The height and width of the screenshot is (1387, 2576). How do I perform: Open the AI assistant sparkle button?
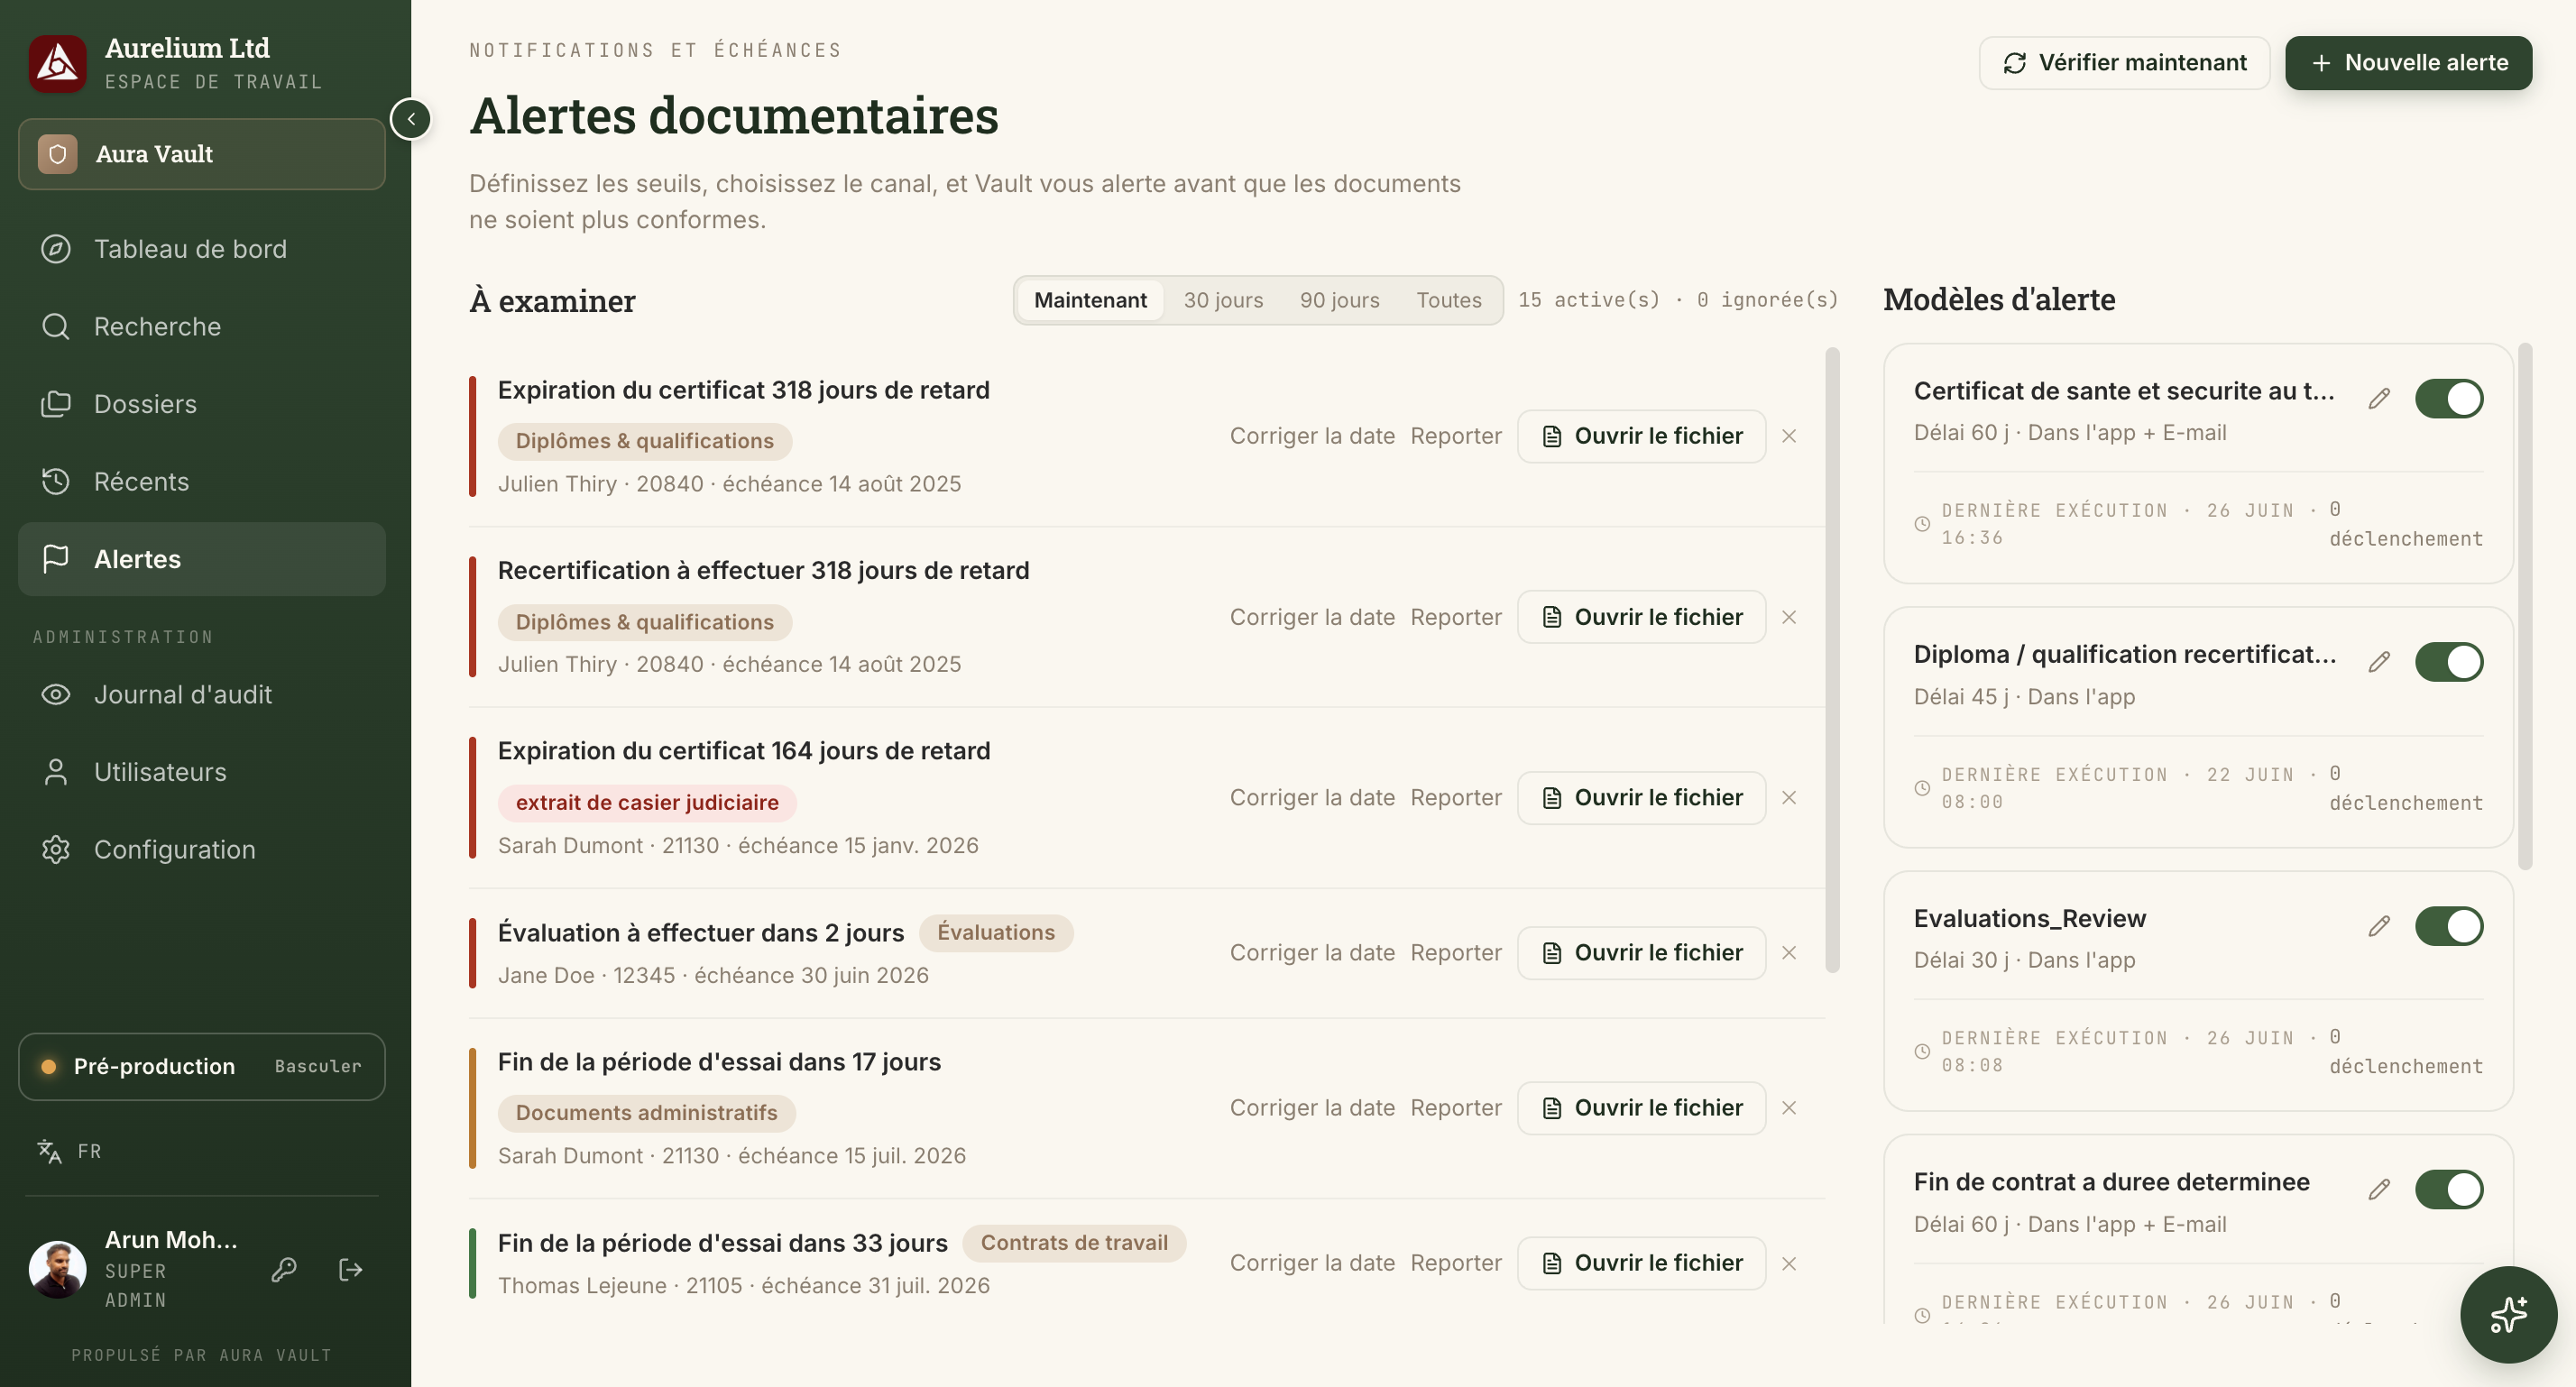click(x=2508, y=1314)
